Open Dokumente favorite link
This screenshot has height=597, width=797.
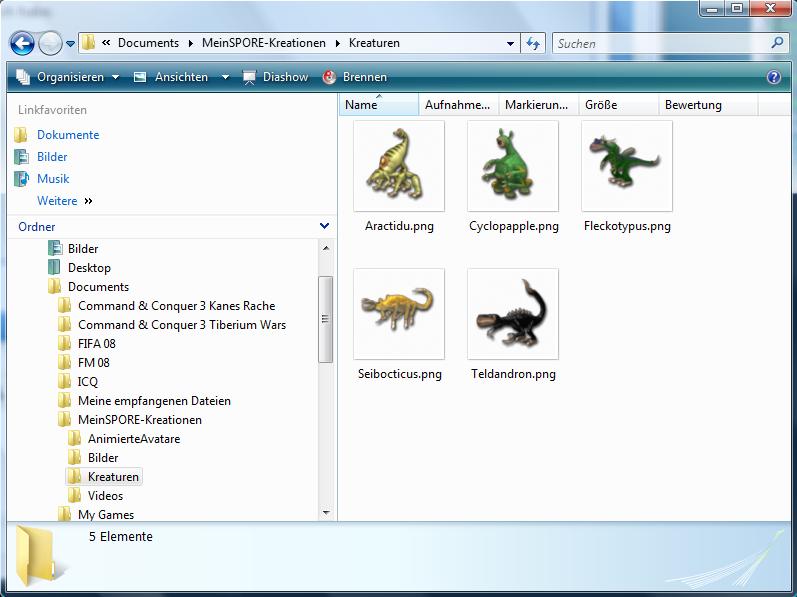click(x=68, y=135)
